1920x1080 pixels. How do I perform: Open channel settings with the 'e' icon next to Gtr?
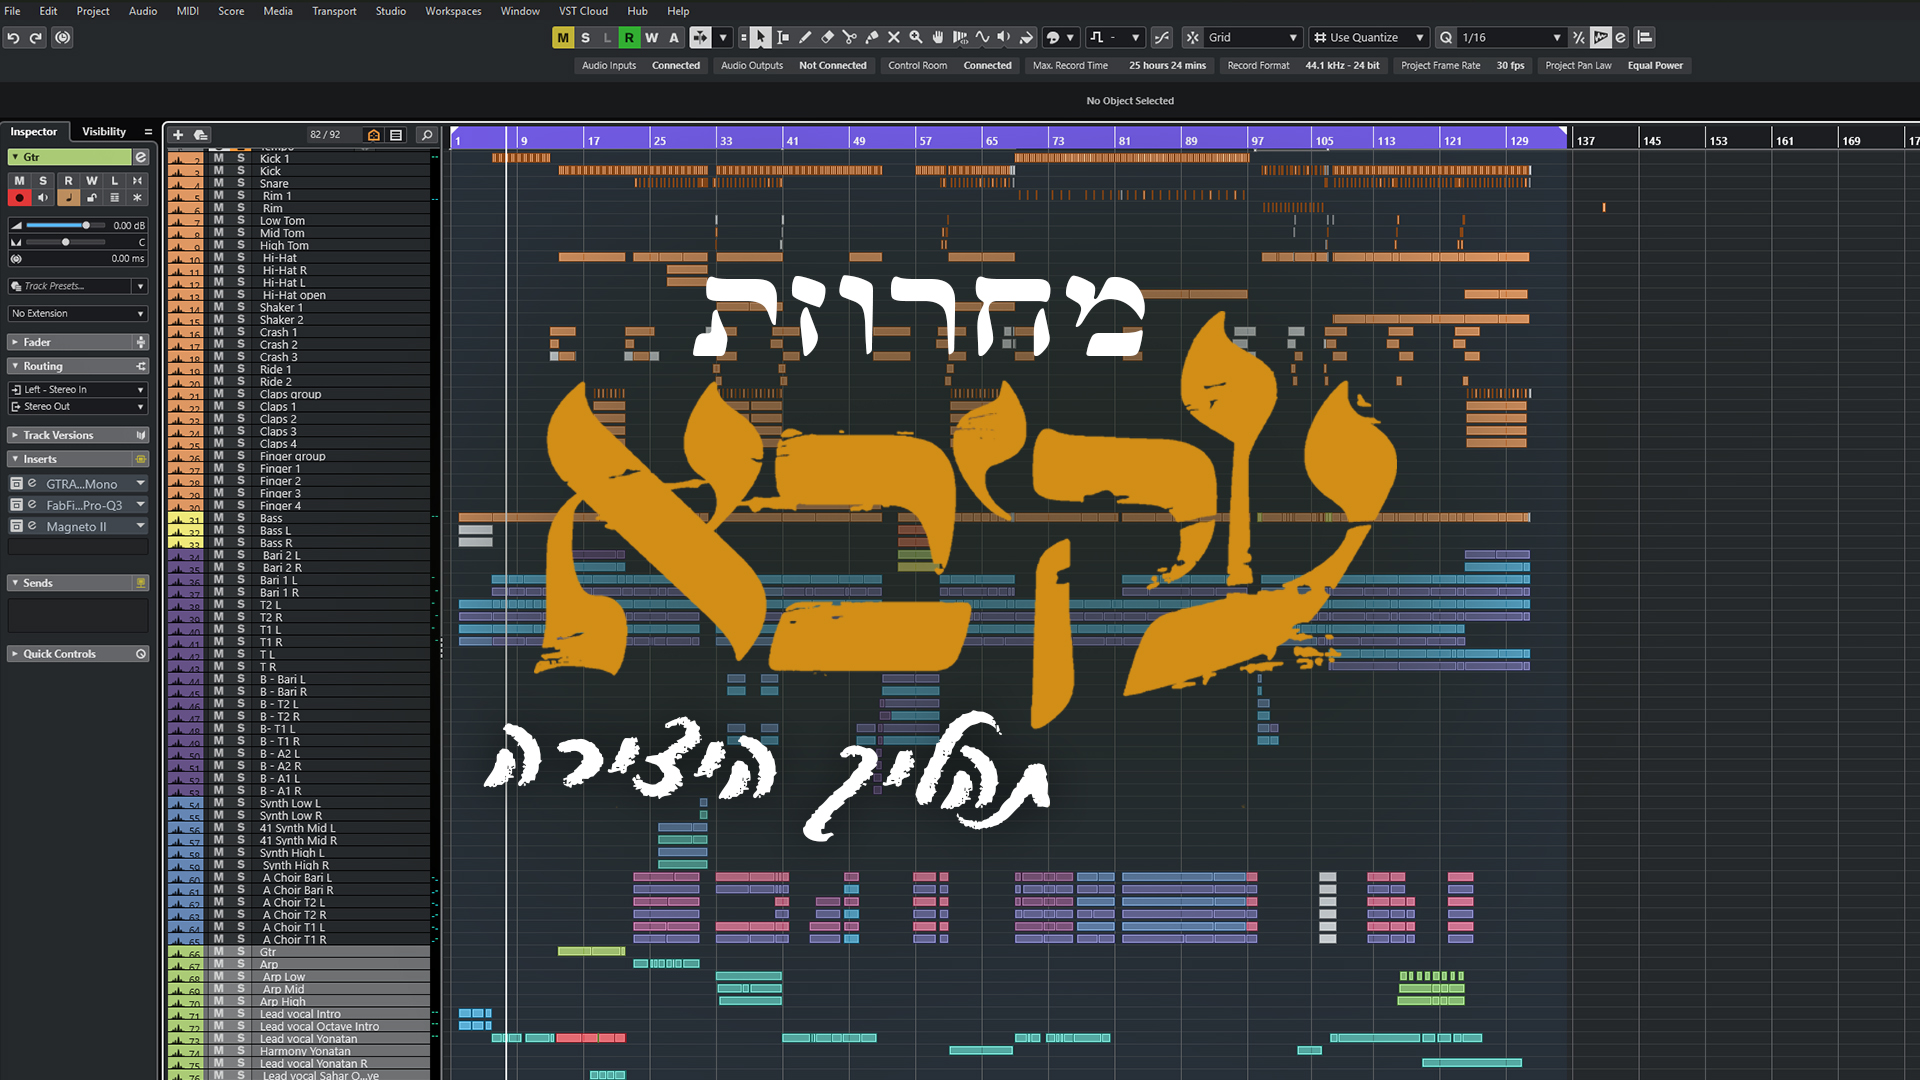[x=141, y=157]
